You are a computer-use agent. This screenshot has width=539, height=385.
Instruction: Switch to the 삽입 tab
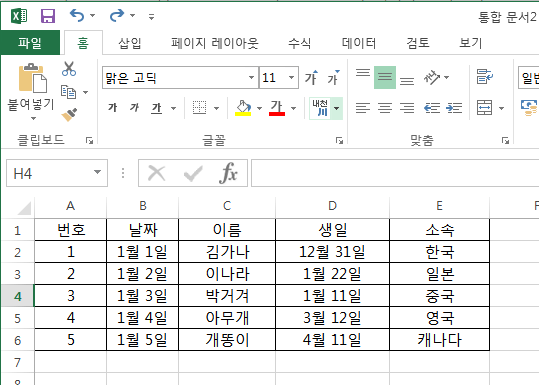click(130, 43)
